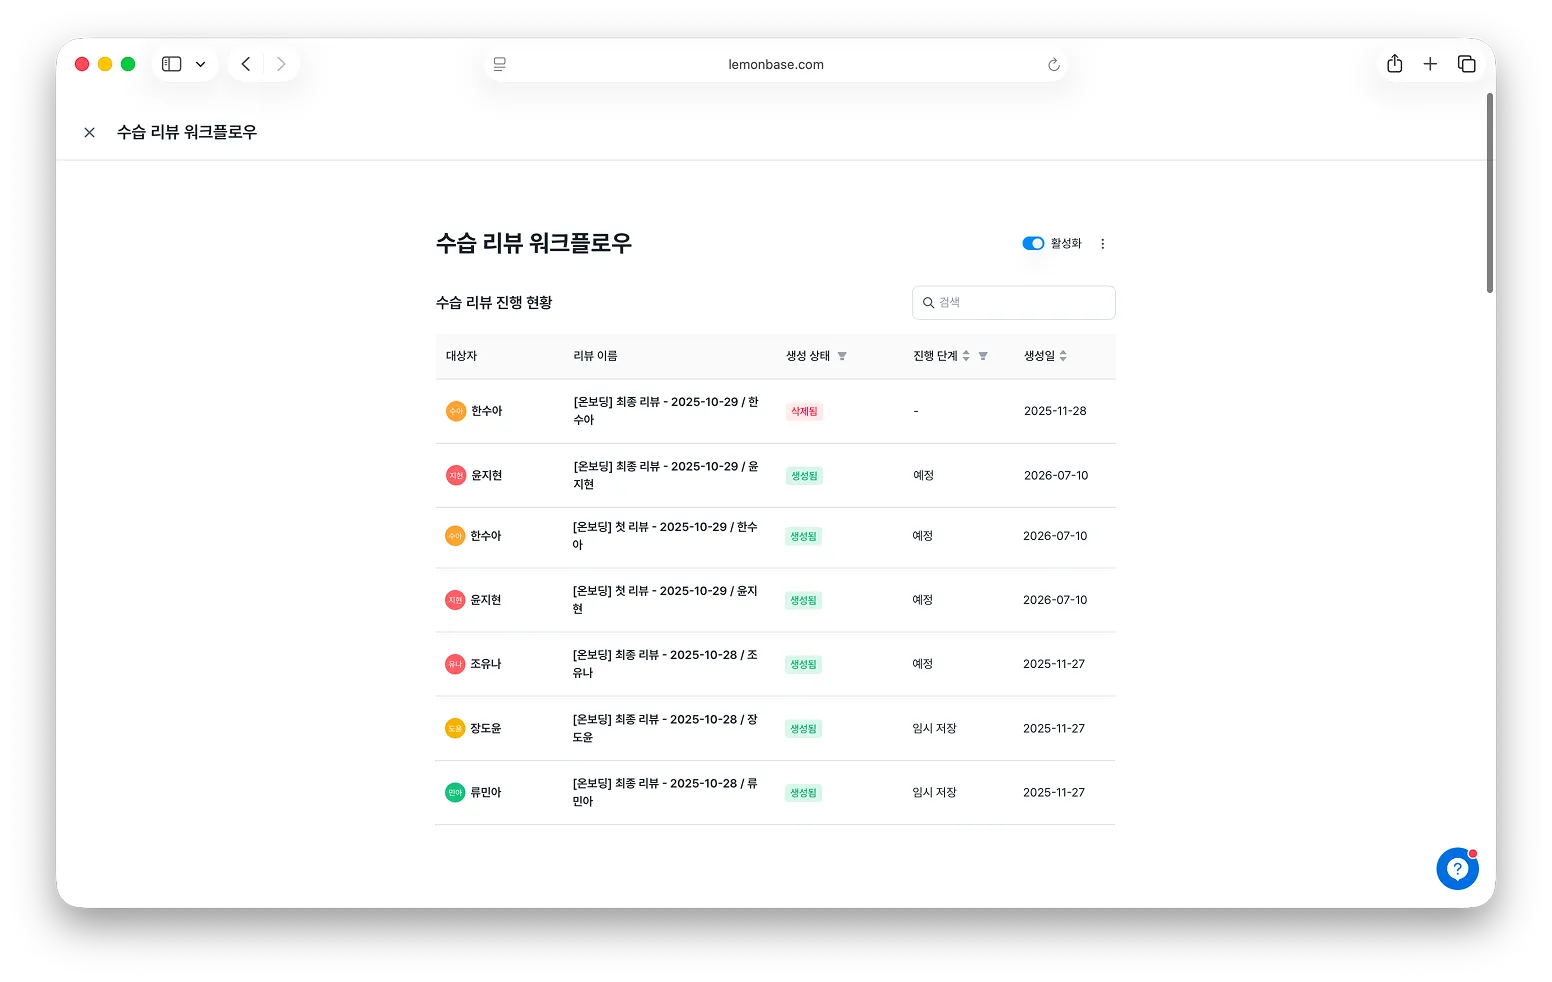Open the 생성 상태 column filter
This screenshot has width=1552, height=982.
click(x=842, y=356)
